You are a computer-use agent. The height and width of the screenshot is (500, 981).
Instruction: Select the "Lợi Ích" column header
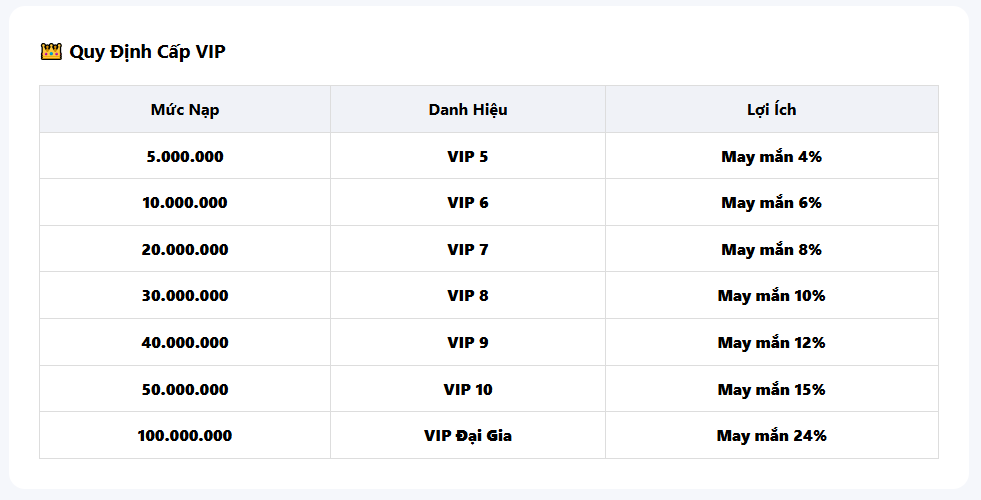point(771,110)
